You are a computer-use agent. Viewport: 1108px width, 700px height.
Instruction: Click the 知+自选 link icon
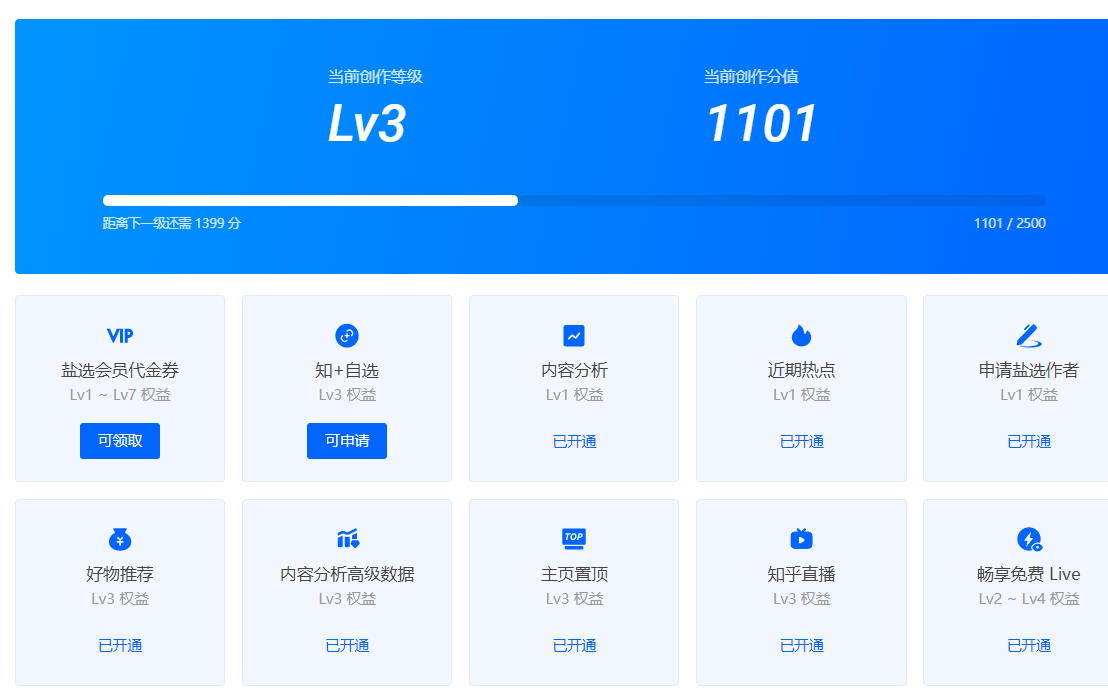coord(347,336)
